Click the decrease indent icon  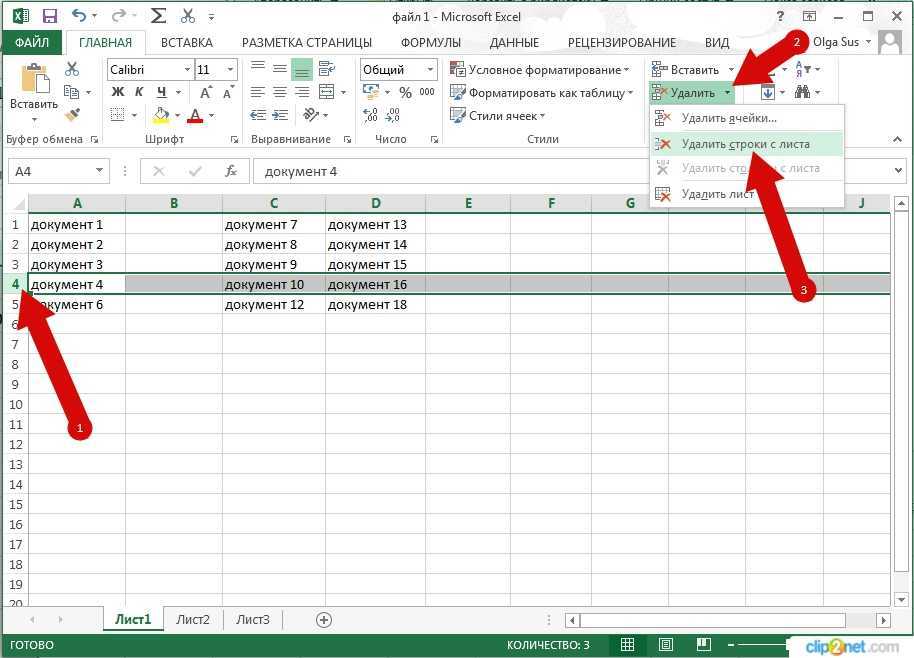click(x=258, y=115)
